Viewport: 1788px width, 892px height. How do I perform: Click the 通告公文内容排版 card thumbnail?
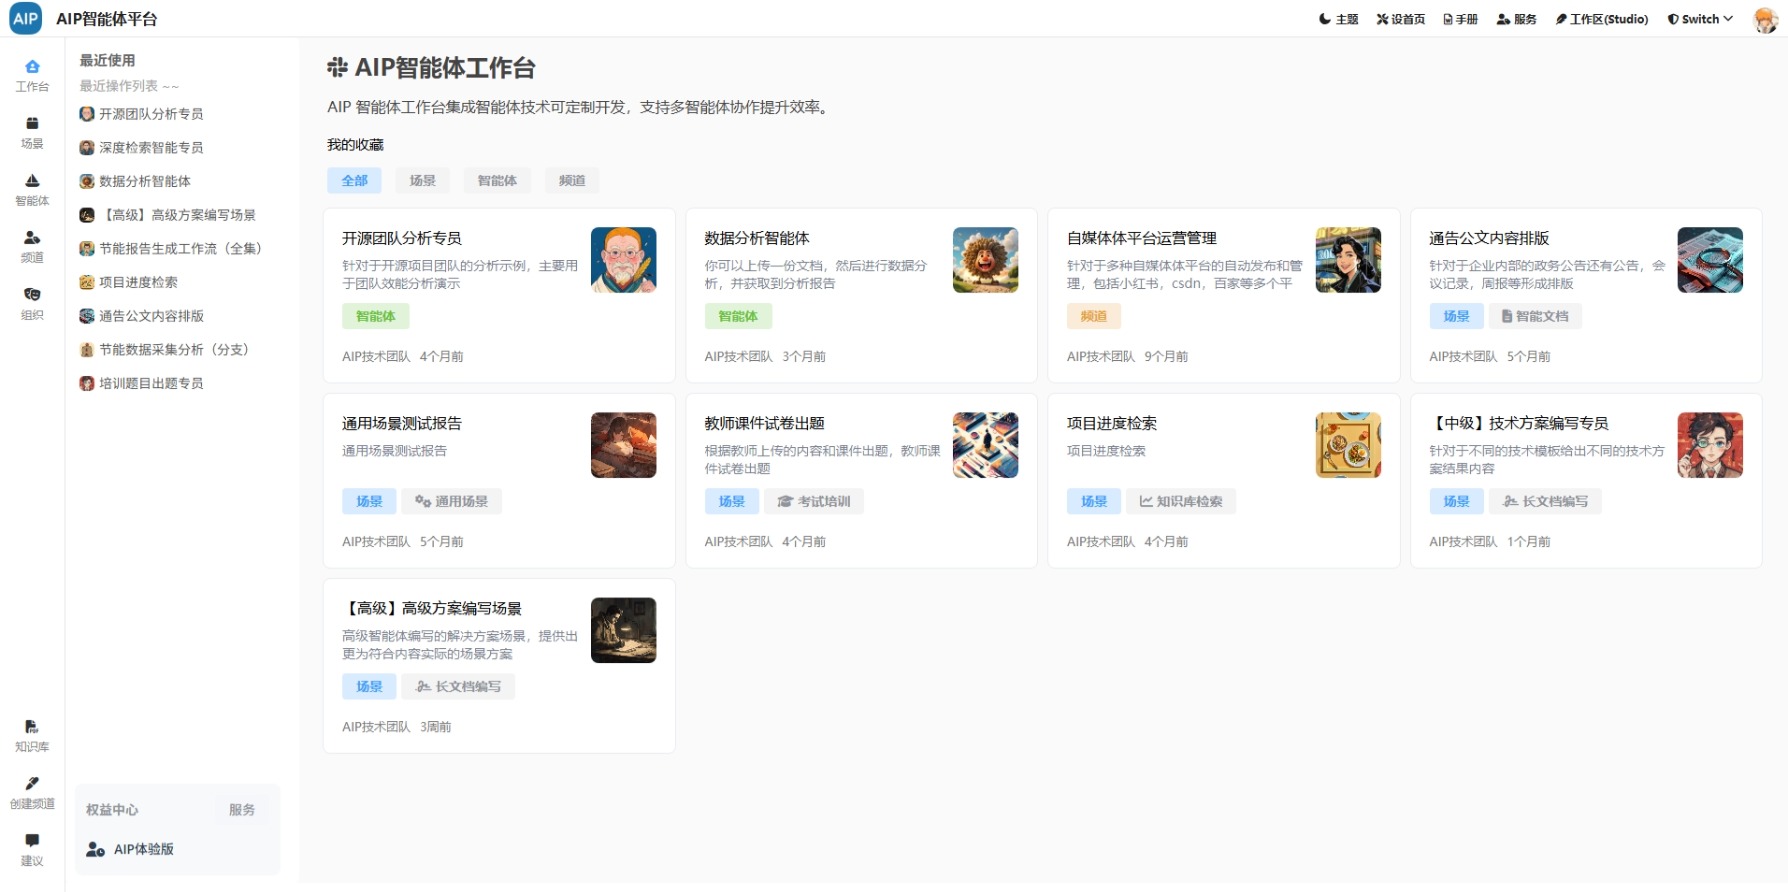point(1710,260)
